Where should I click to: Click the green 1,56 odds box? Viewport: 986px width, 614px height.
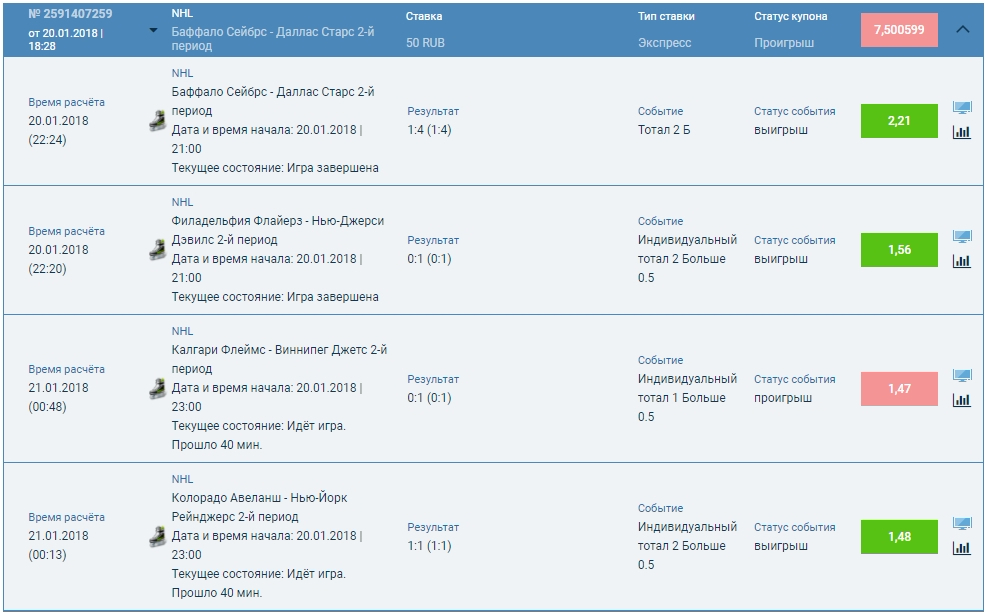click(x=899, y=250)
